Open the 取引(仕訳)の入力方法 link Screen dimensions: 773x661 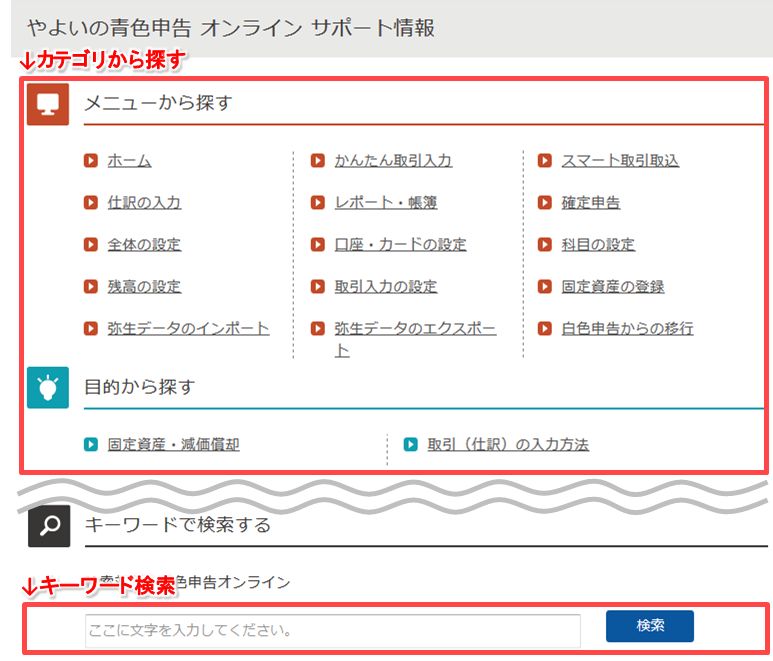pos(508,445)
